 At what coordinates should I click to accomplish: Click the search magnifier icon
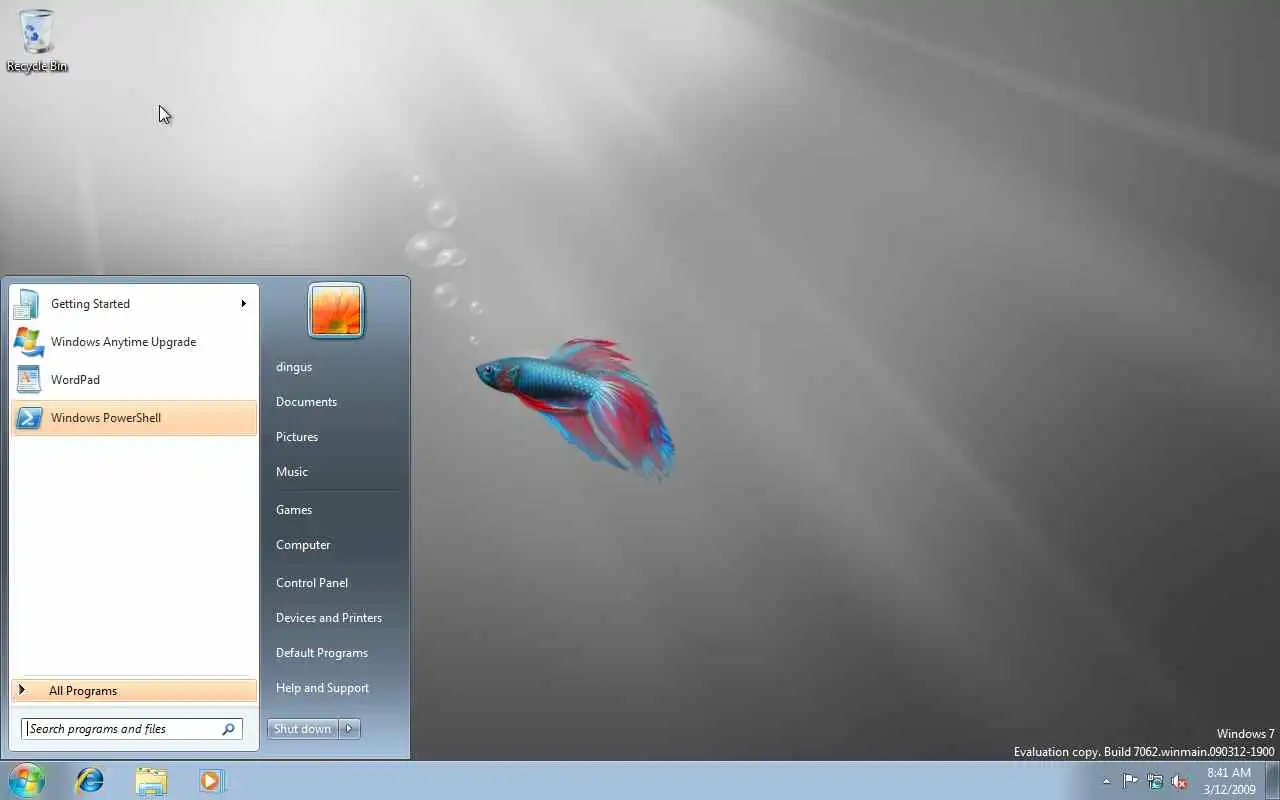[x=228, y=729]
